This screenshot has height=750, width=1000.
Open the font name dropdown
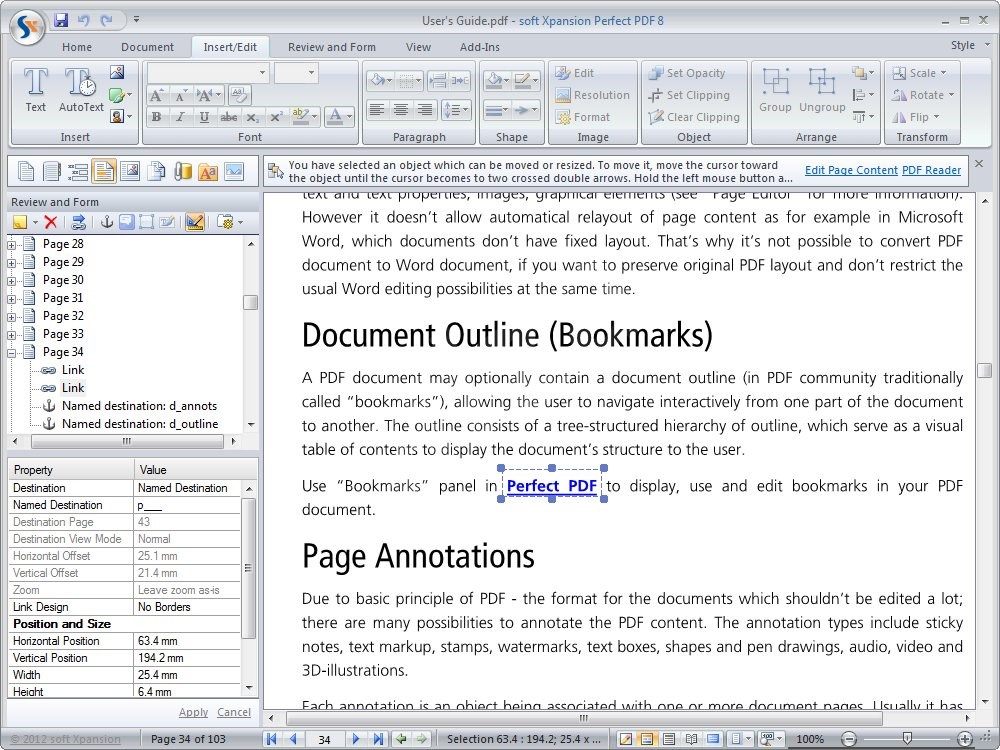(x=262, y=73)
